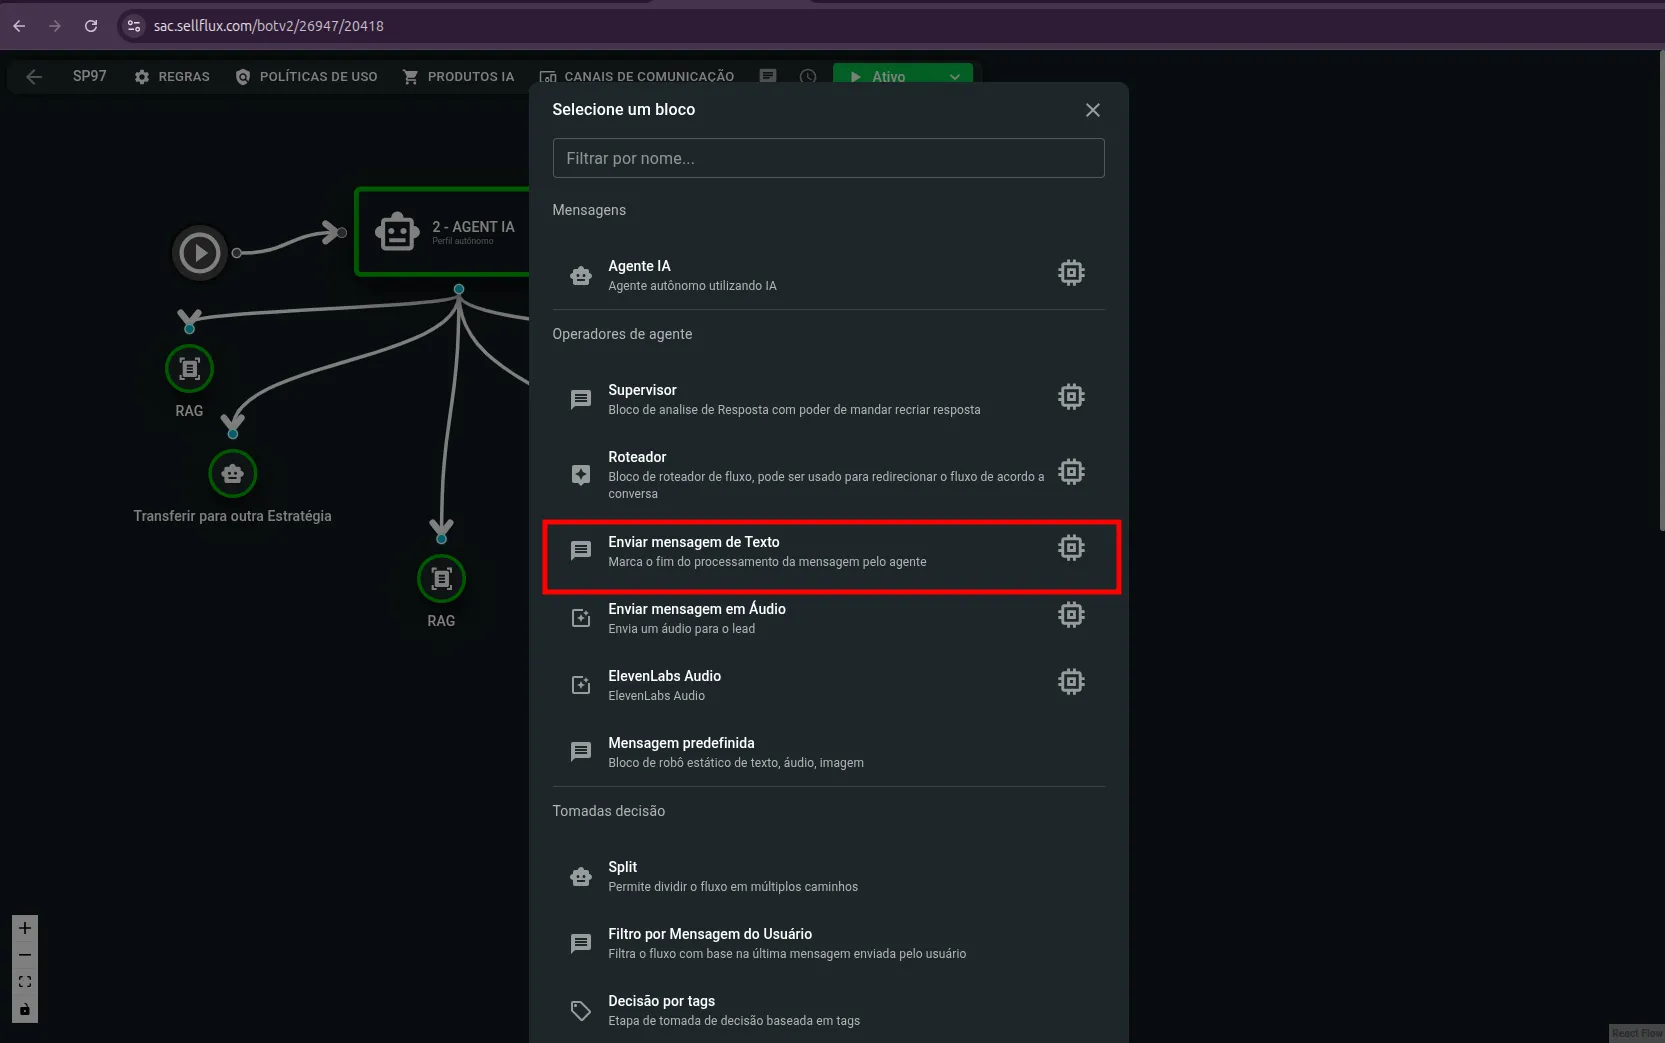
Task: Open CANAIS DE COMUNICAÇÃO section
Action: coord(637,77)
